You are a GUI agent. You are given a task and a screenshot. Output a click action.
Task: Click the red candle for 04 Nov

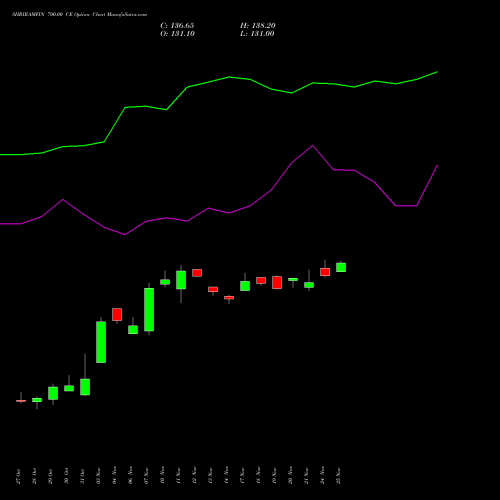(117, 315)
